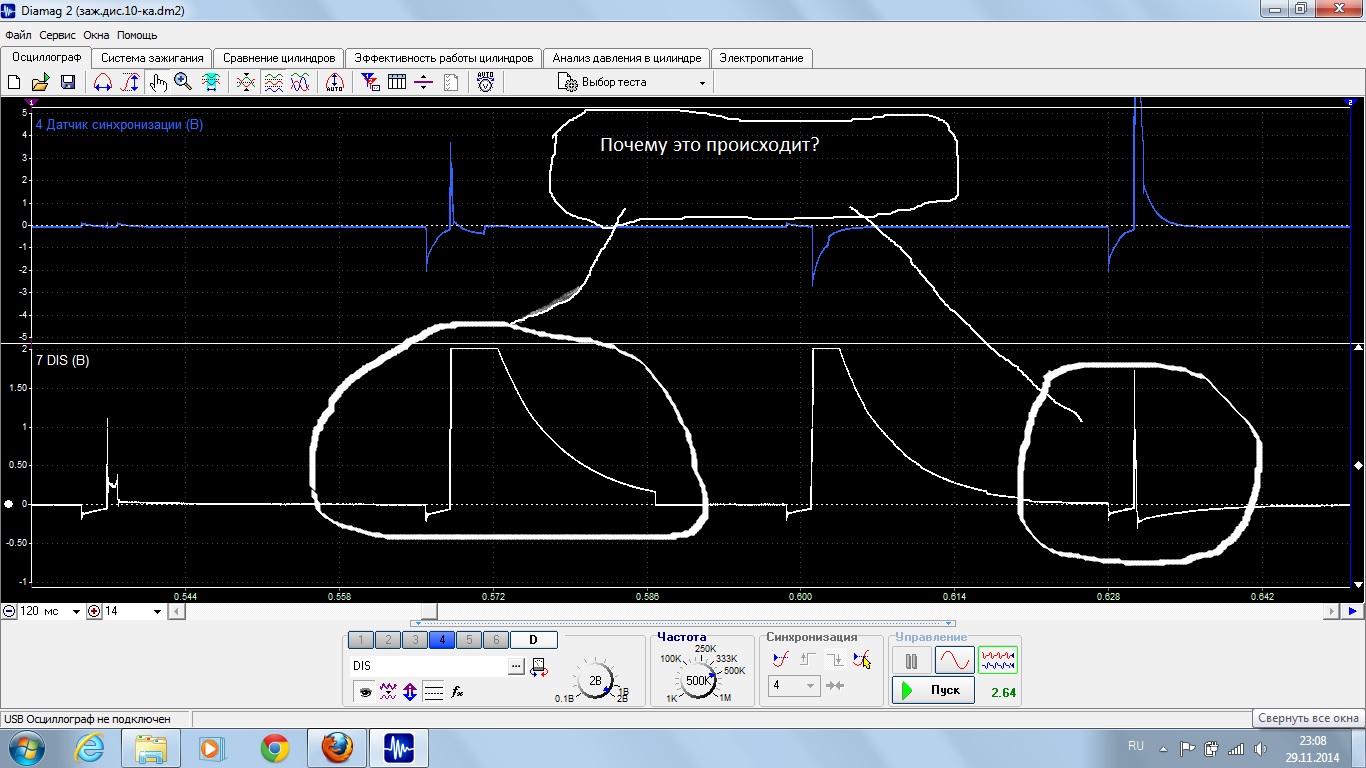The height and width of the screenshot is (768, 1366).
Task: Open the Электропитание tab
Action: (x=761, y=58)
